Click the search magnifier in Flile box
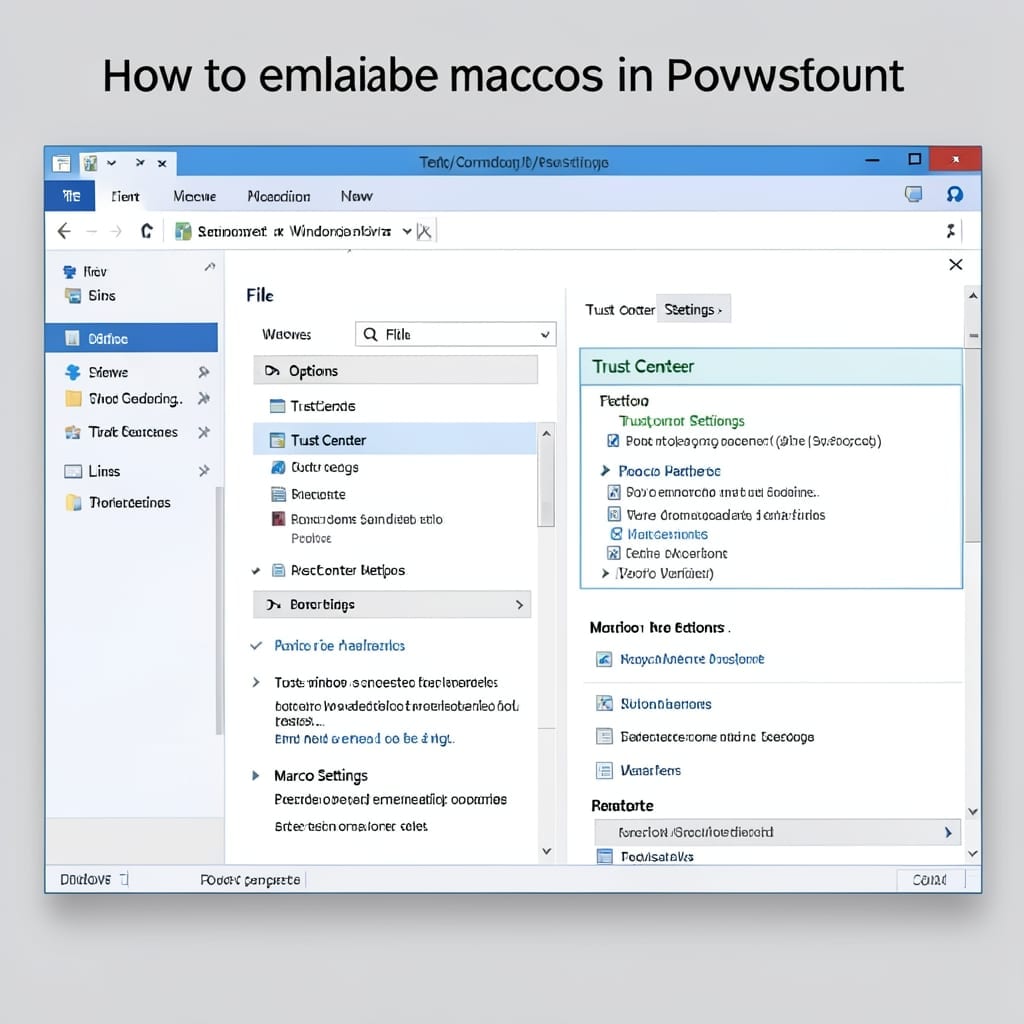Image resolution: width=1024 pixels, height=1024 pixels. point(370,334)
